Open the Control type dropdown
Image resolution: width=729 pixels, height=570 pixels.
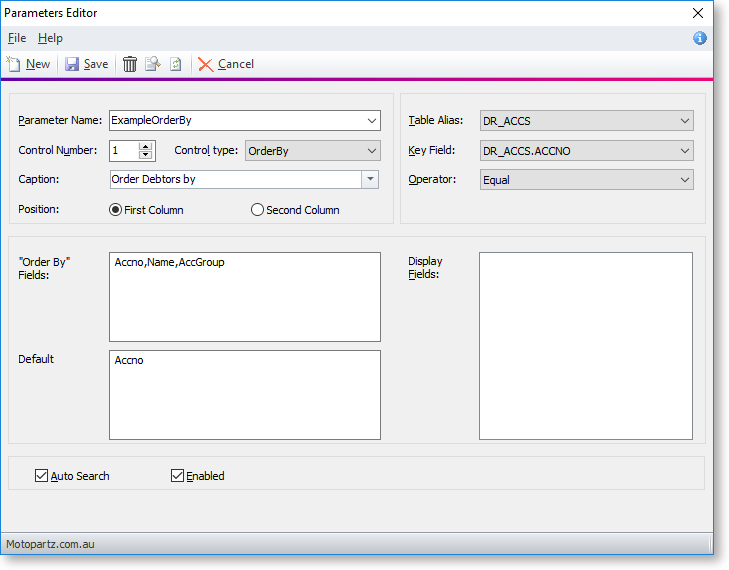click(372, 150)
